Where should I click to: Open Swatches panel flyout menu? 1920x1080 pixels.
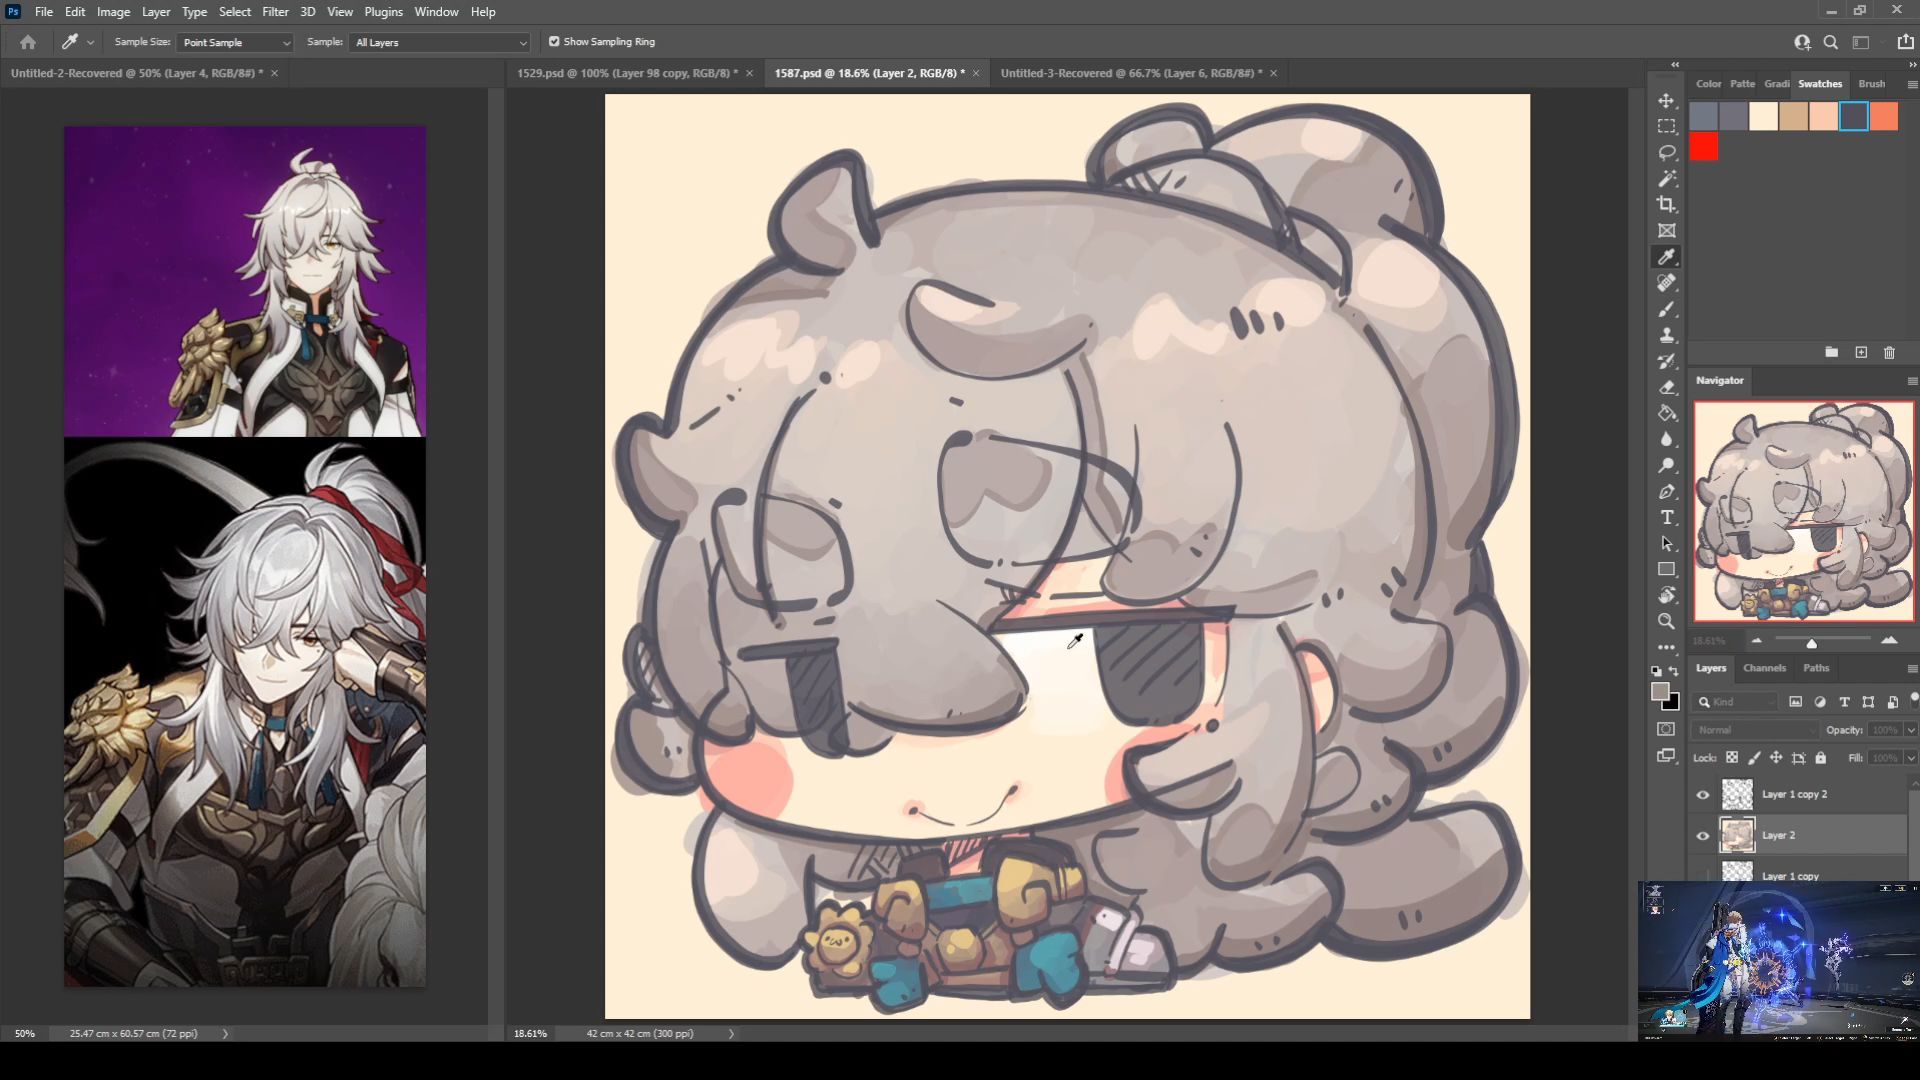1911,85
